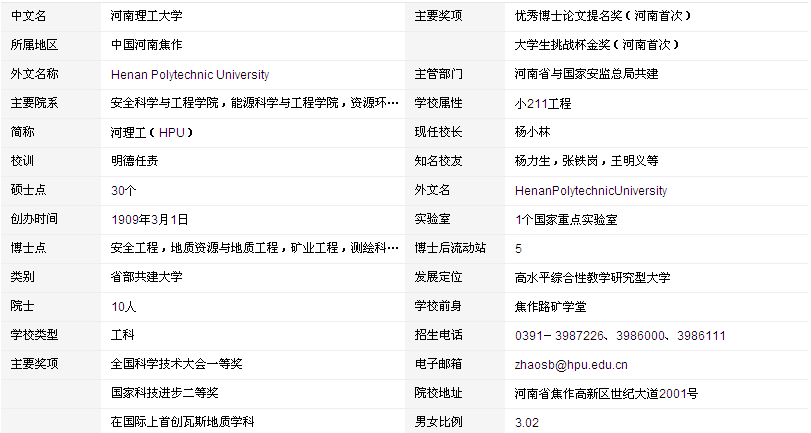
Task: Click the 招生电话 field label
Action: [x=438, y=335]
